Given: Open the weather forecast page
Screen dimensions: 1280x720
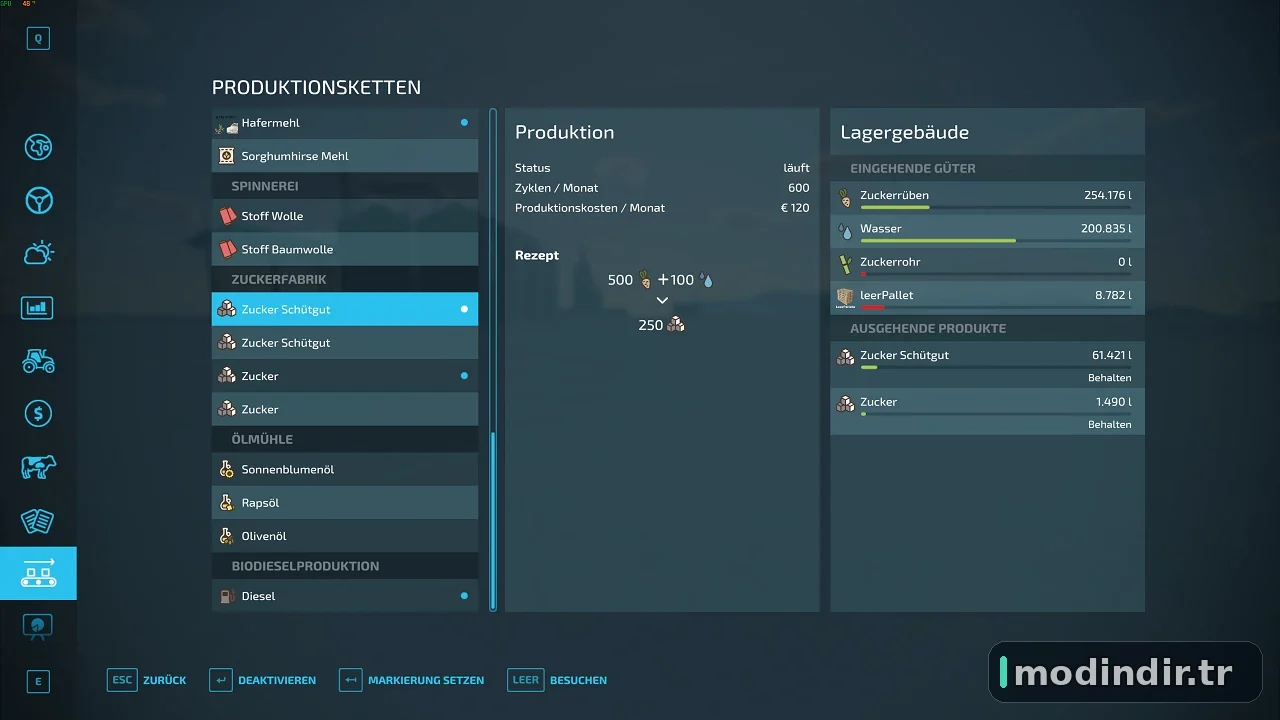Looking at the screenshot, I should pyautogui.click(x=38, y=253).
